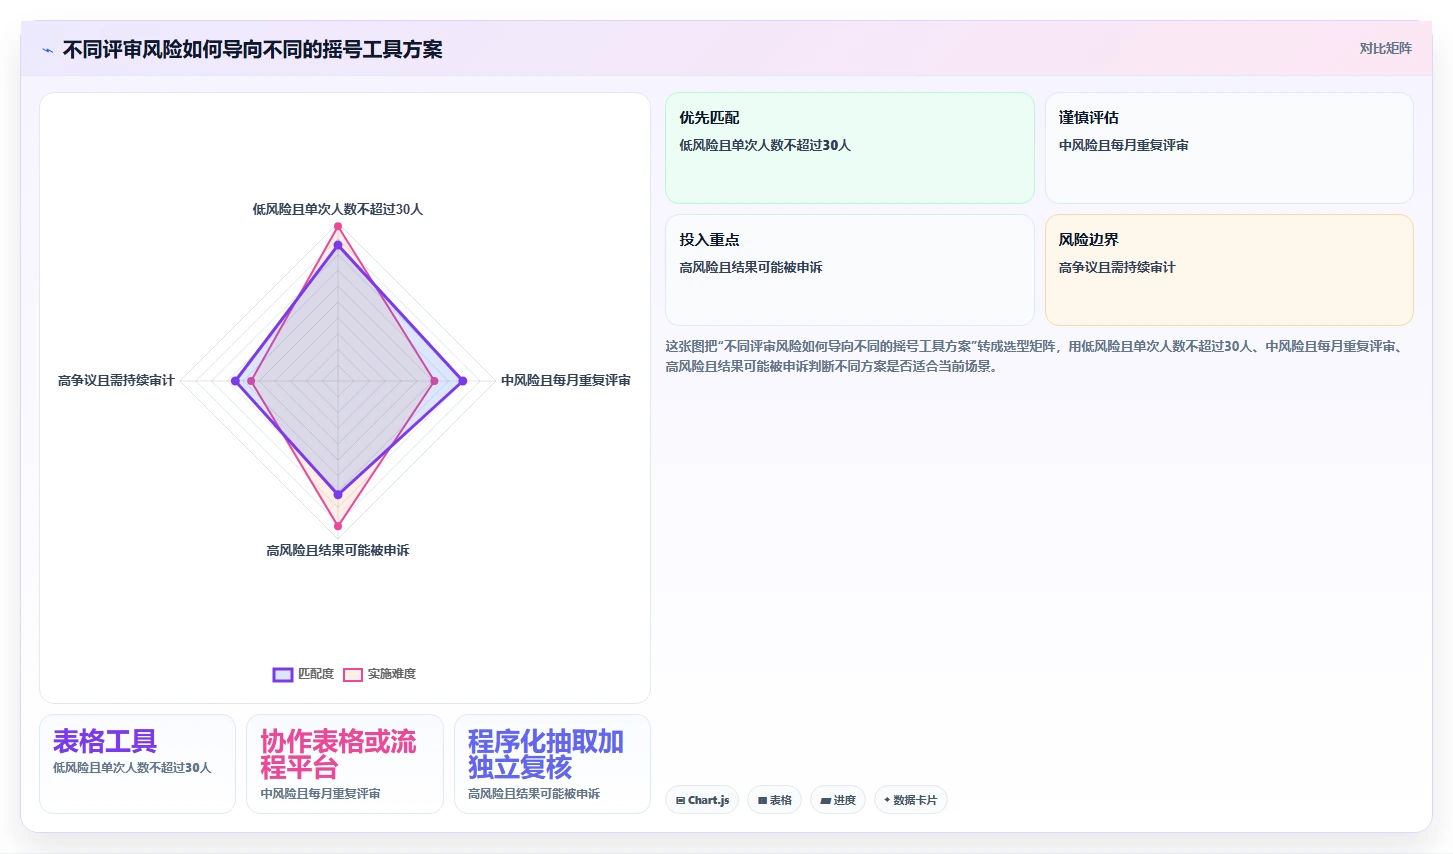
Task: Open the 谨慎评估 card
Action: click(x=1229, y=148)
